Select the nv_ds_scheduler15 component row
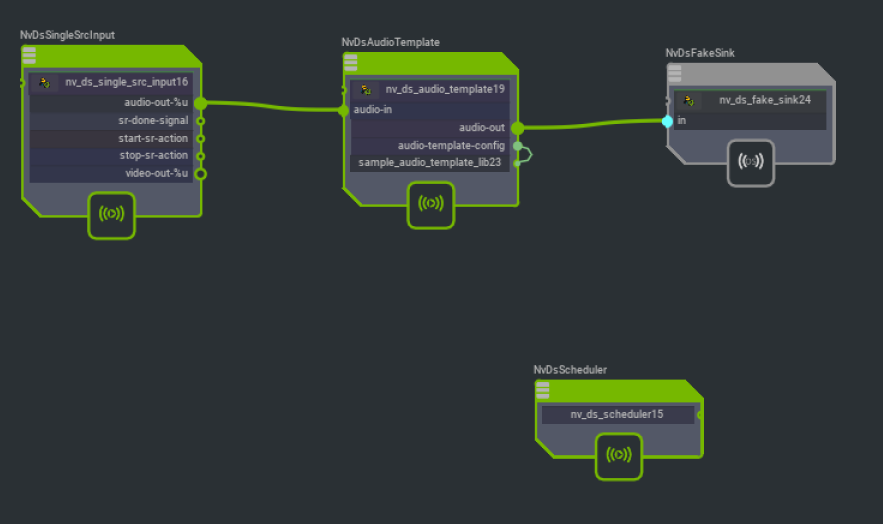Image resolution: width=883 pixels, height=524 pixels. point(617,414)
